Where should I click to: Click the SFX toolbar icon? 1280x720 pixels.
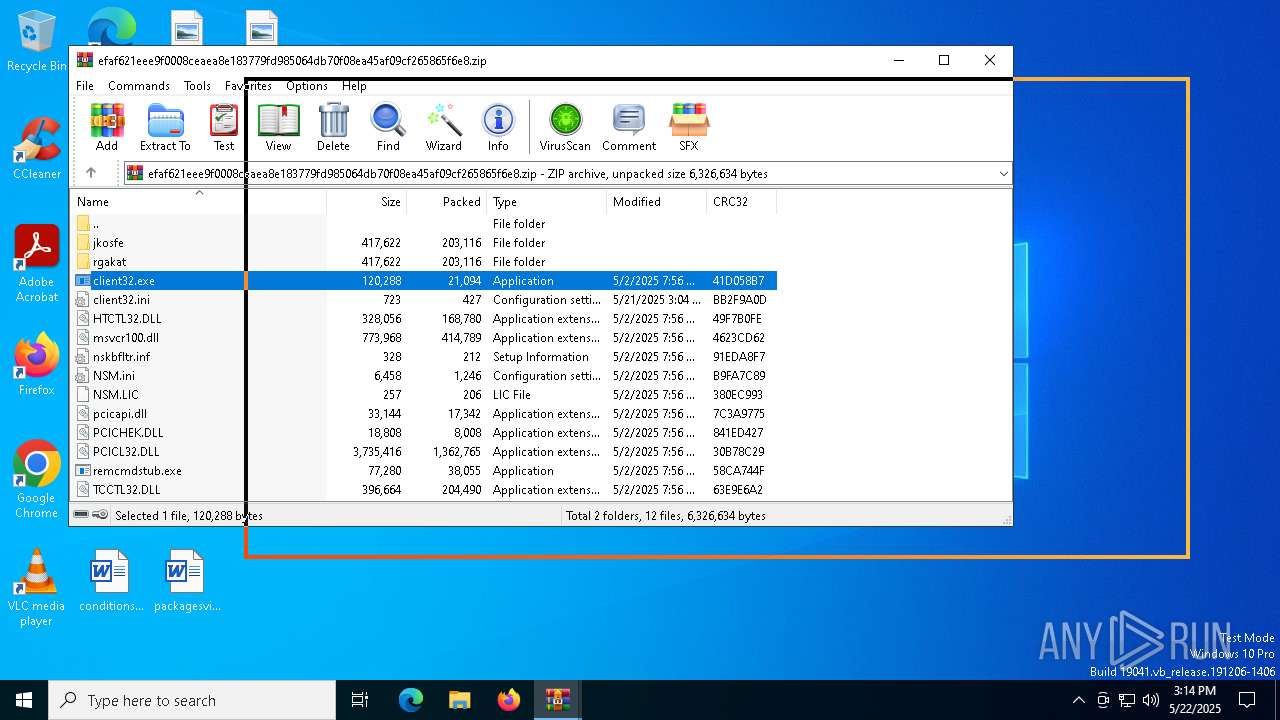coord(689,127)
